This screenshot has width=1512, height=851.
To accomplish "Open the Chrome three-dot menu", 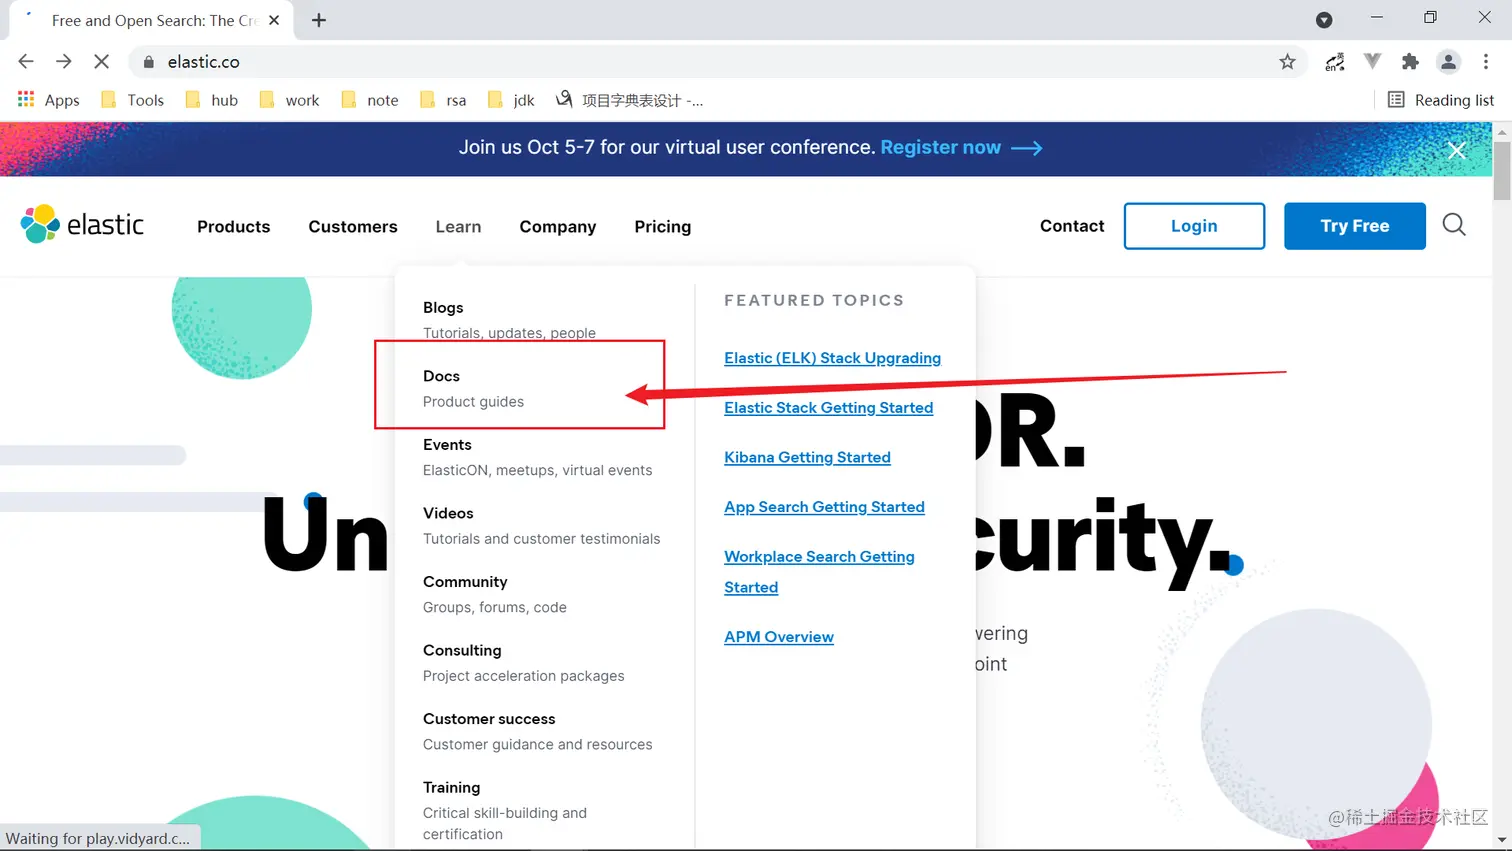I will tap(1486, 62).
